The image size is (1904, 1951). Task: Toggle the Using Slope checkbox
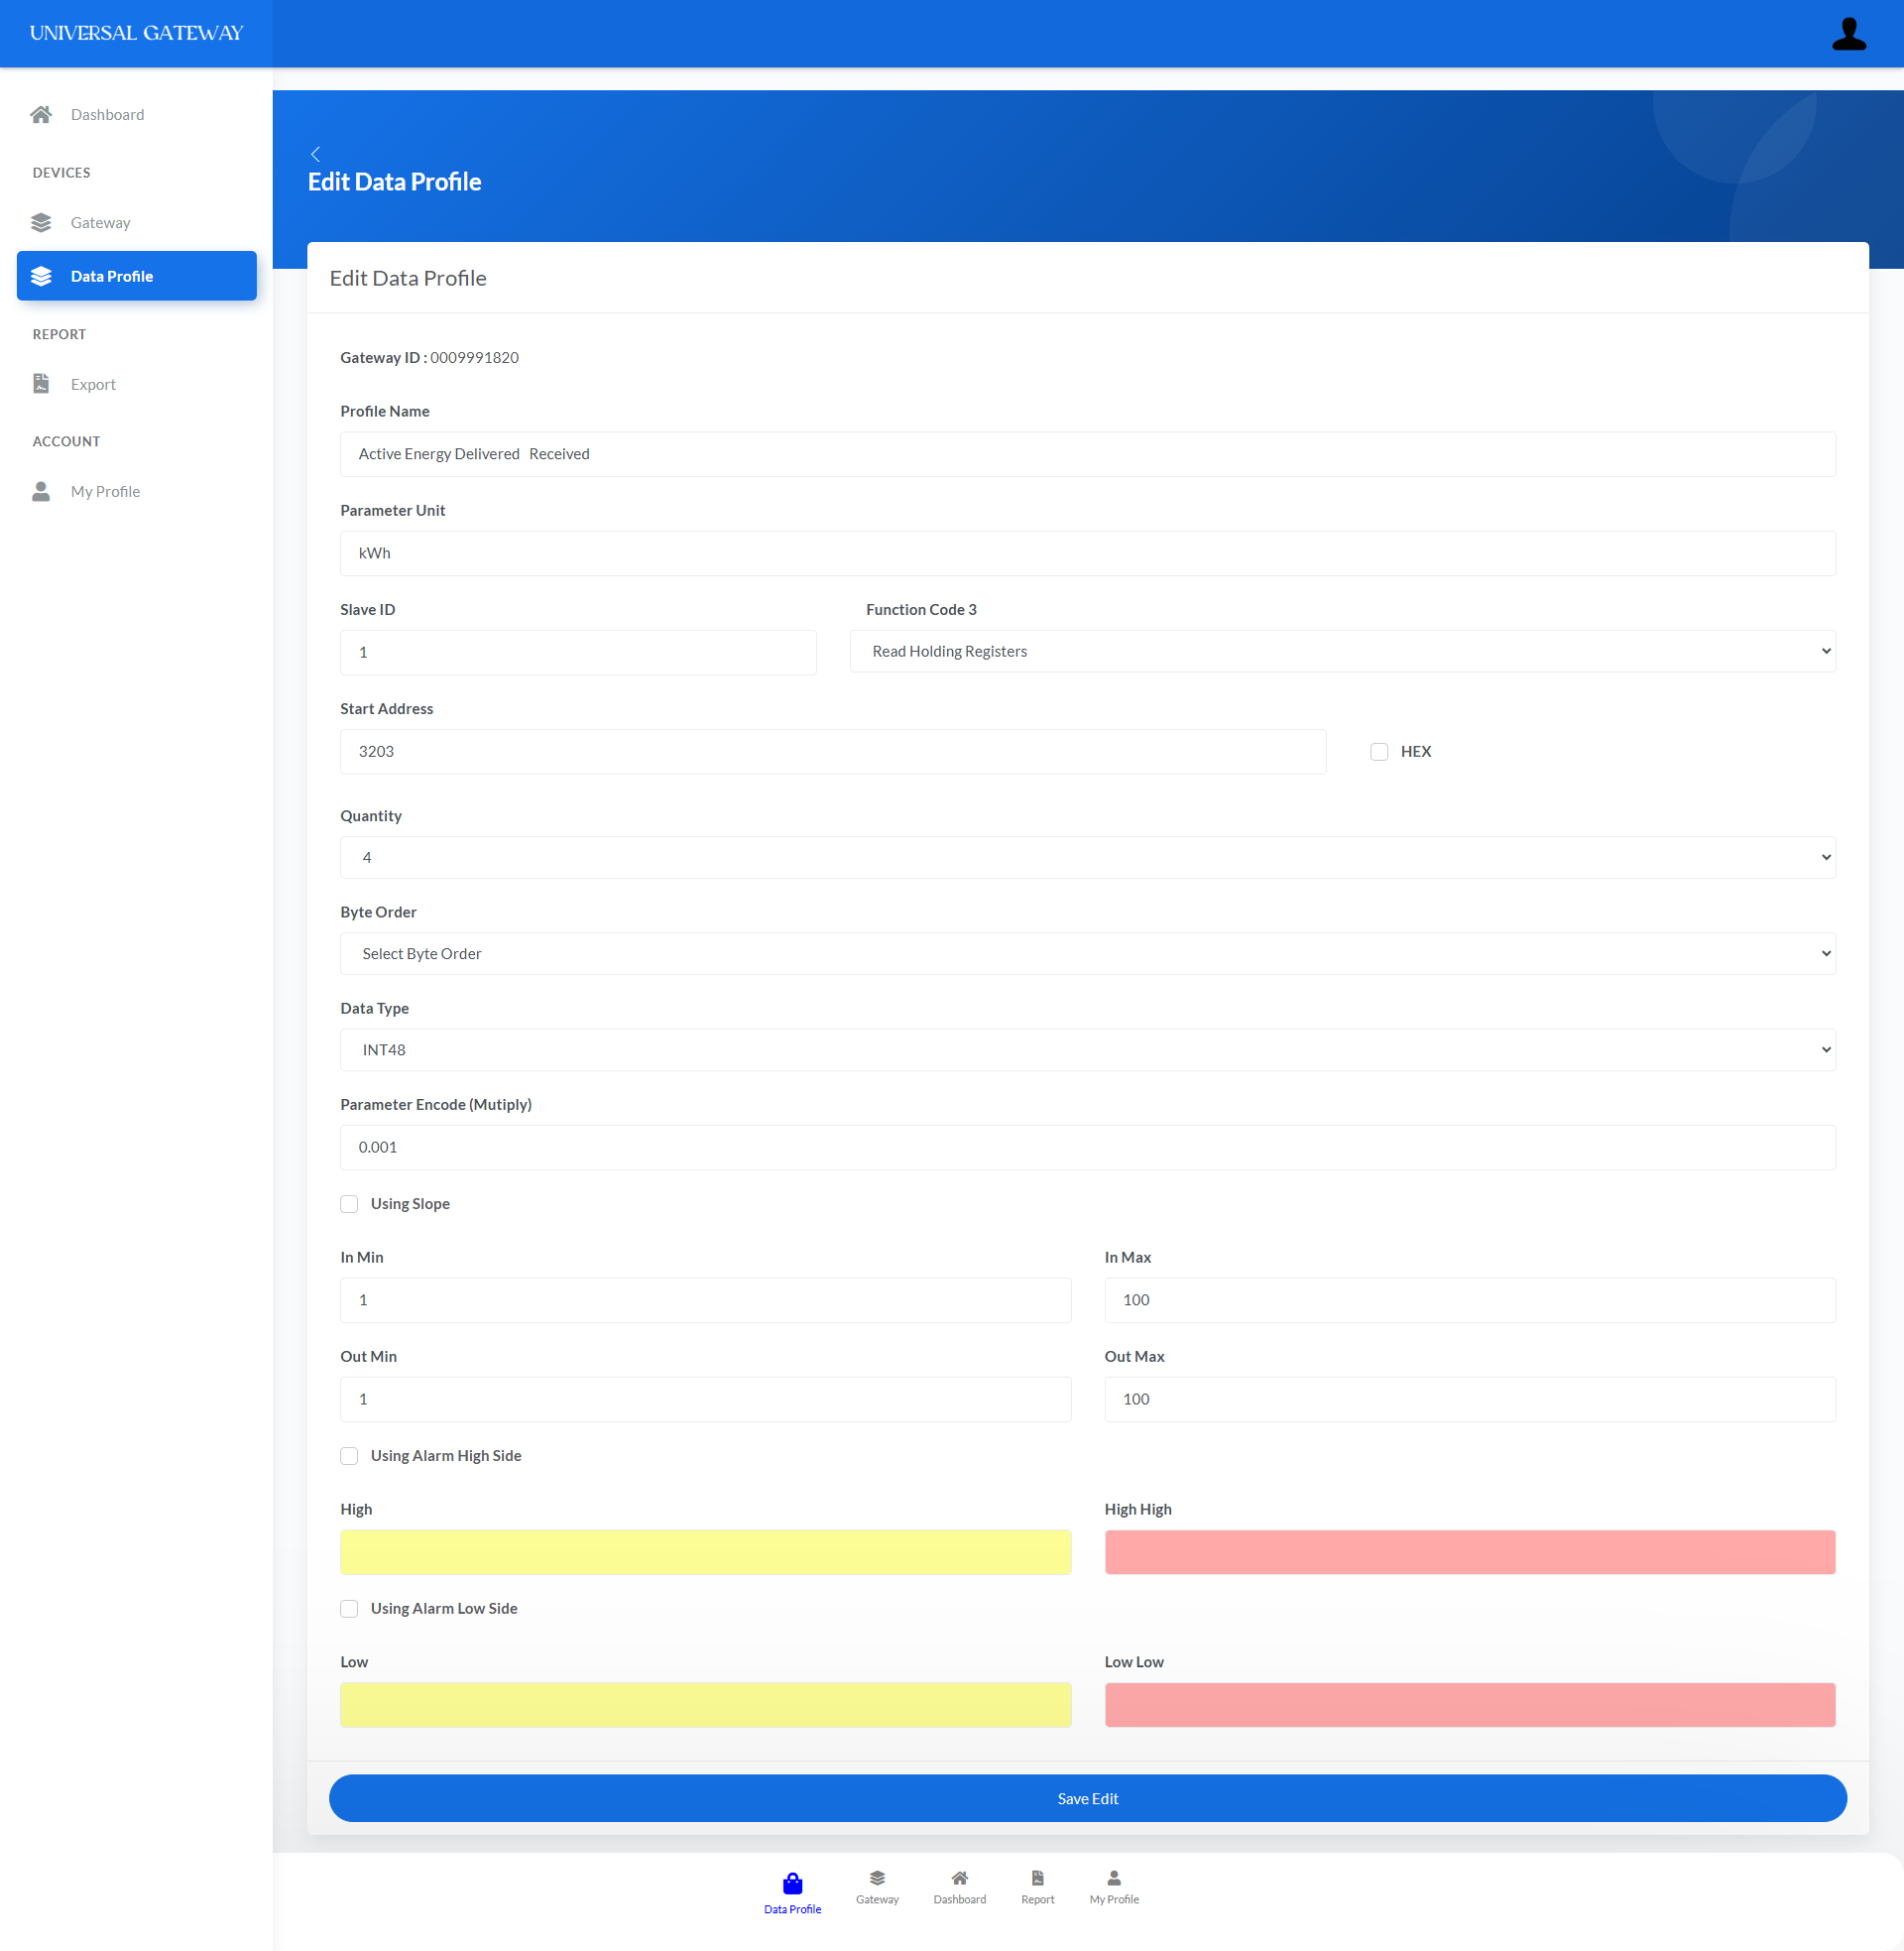click(349, 1204)
